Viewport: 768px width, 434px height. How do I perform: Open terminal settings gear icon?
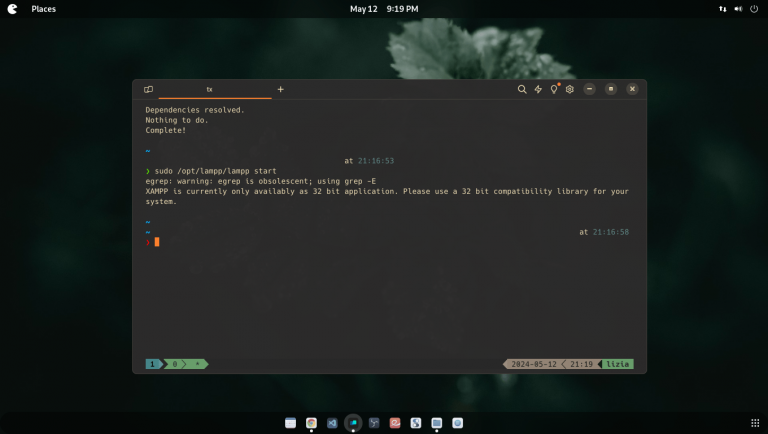570,89
